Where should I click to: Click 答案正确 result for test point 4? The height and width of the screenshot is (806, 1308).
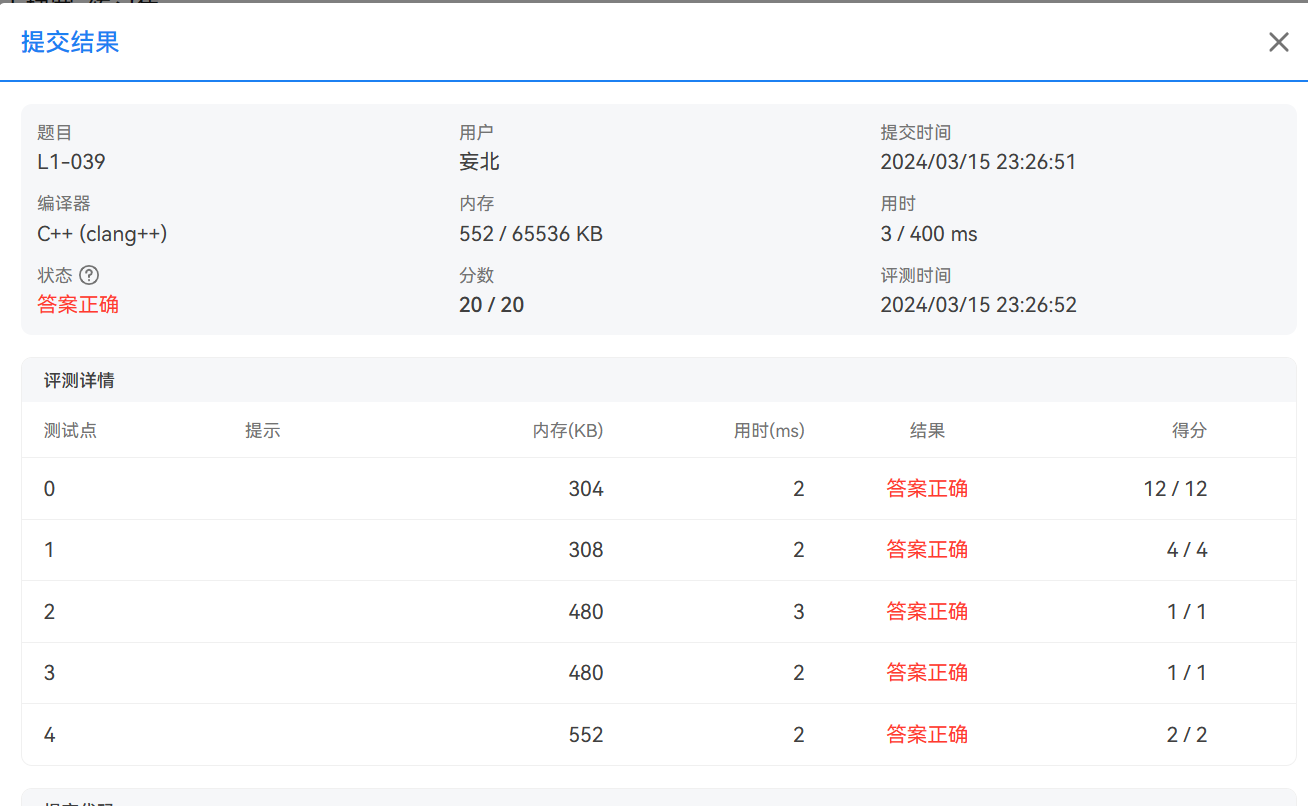[927, 735]
